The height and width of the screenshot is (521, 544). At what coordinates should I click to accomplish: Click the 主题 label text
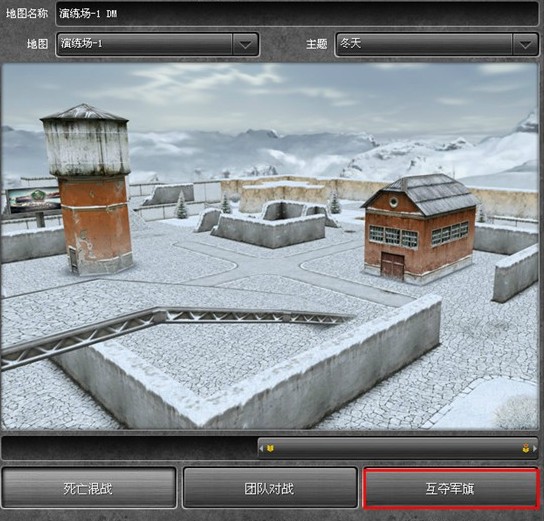pos(316,44)
